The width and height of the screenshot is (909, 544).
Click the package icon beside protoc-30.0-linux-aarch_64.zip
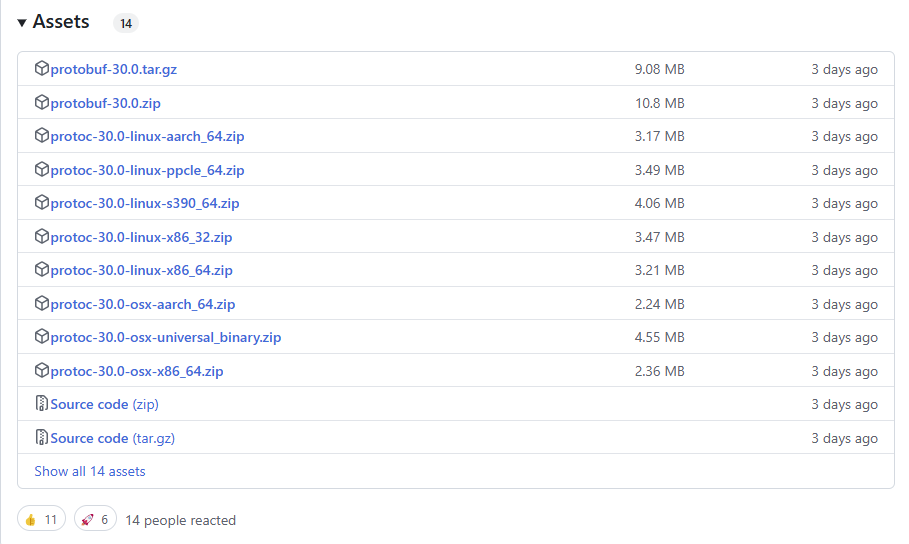42,135
